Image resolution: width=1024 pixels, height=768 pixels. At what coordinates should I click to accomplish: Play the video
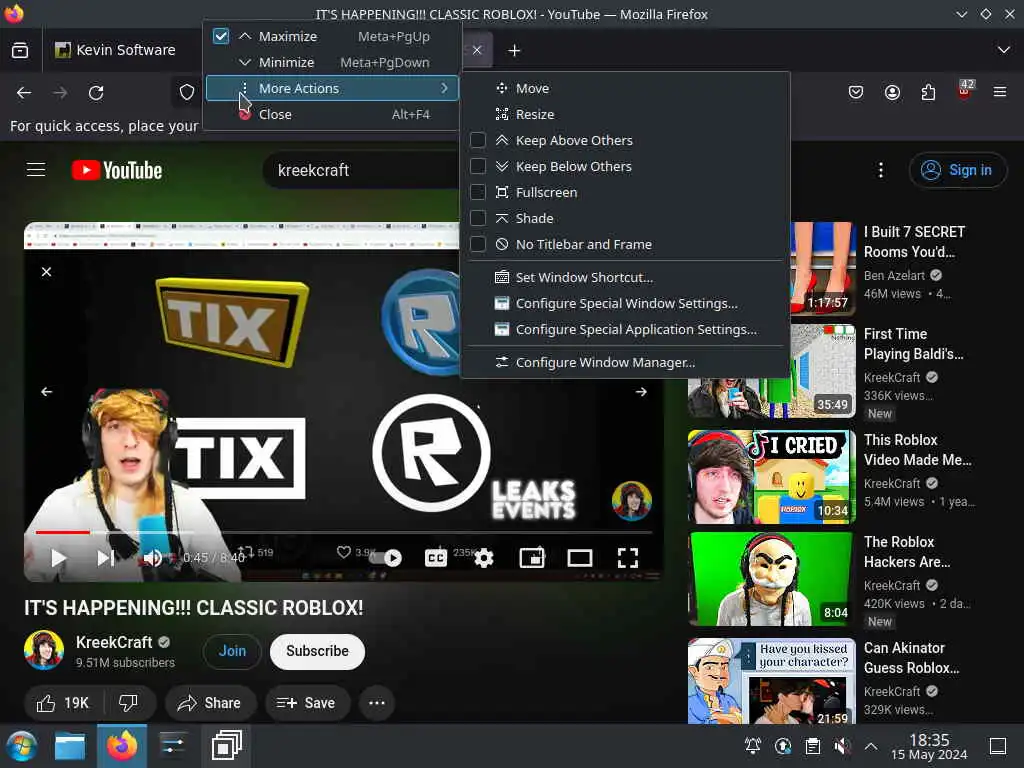(x=58, y=558)
